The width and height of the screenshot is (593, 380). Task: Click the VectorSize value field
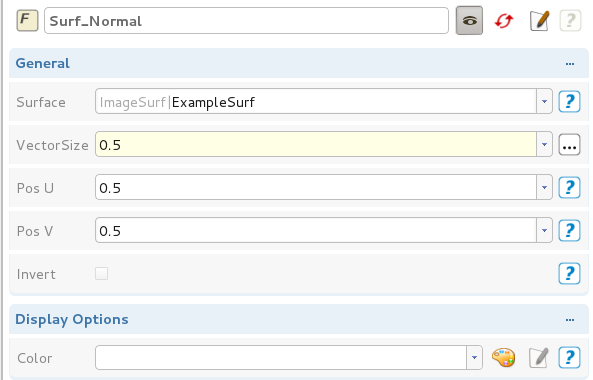pos(316,144)
